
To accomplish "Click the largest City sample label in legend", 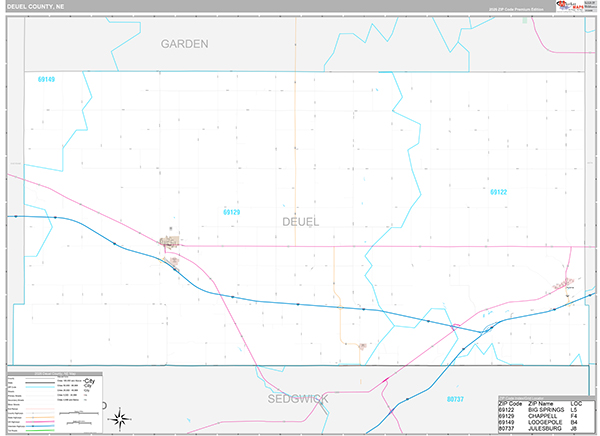I will click(x=90, y=381).
